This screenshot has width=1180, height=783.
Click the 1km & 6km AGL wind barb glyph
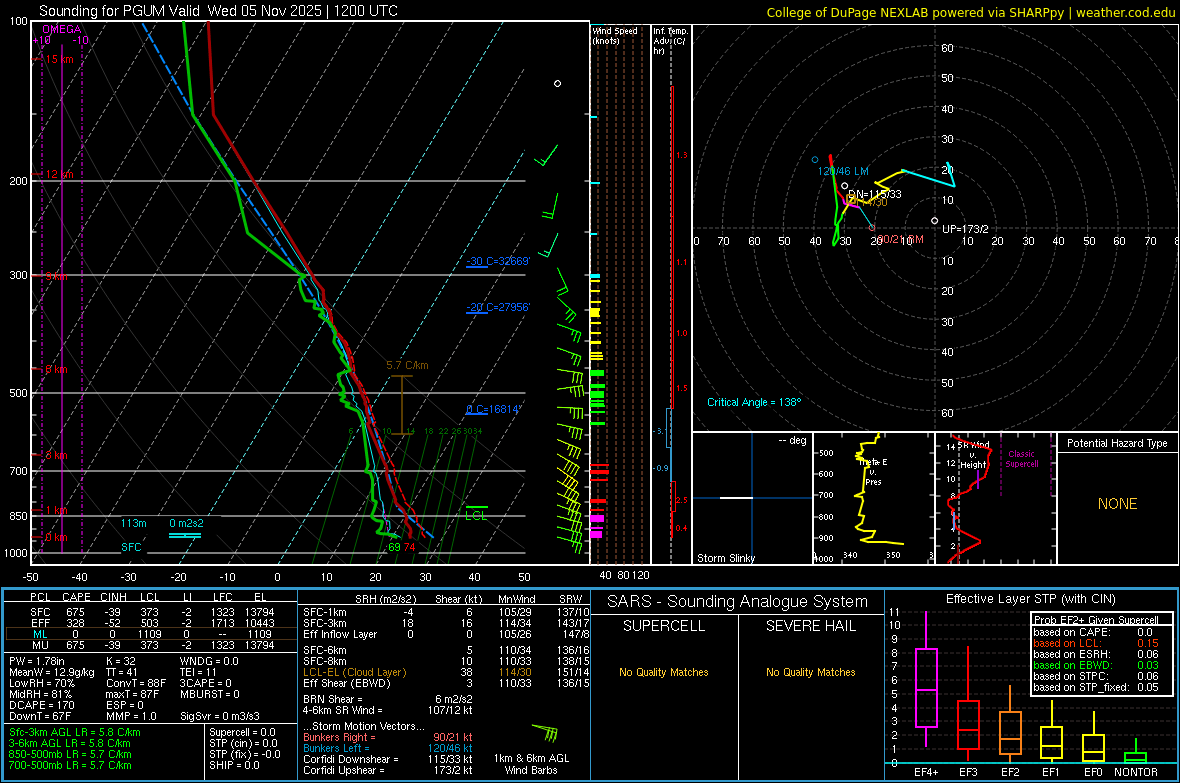(x=545, y=733)
